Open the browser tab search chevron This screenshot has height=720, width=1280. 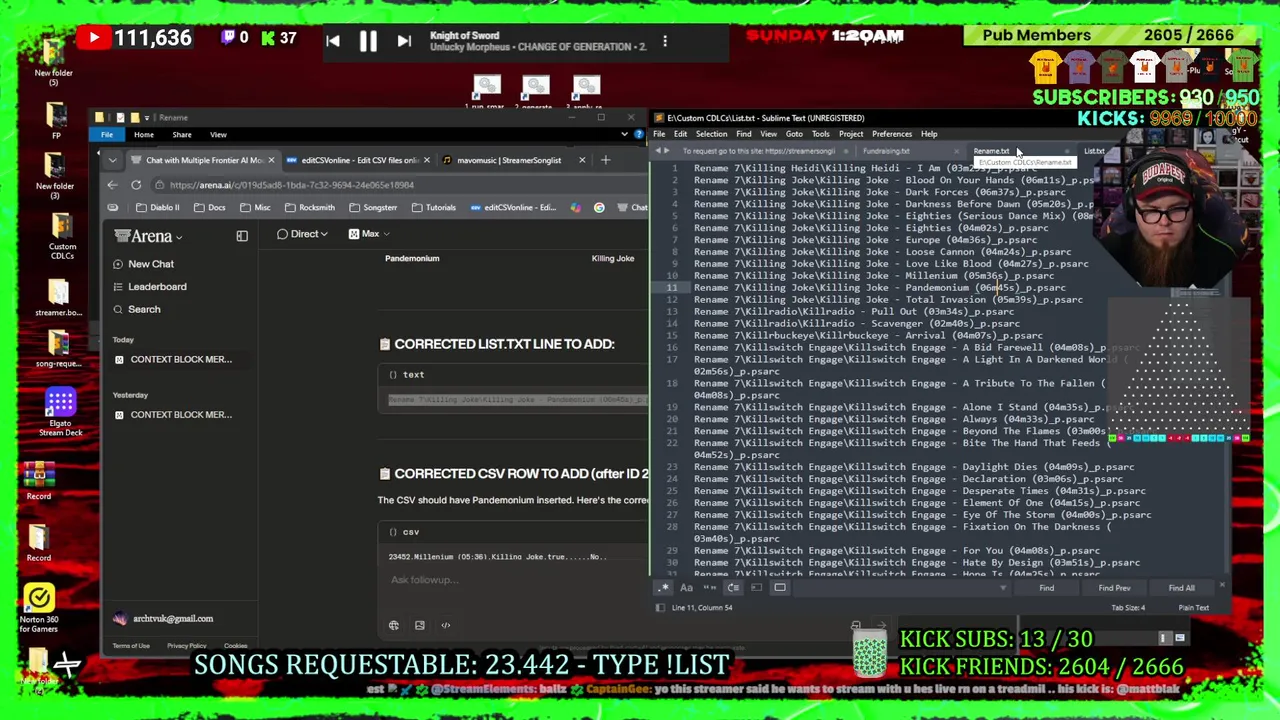112,160
